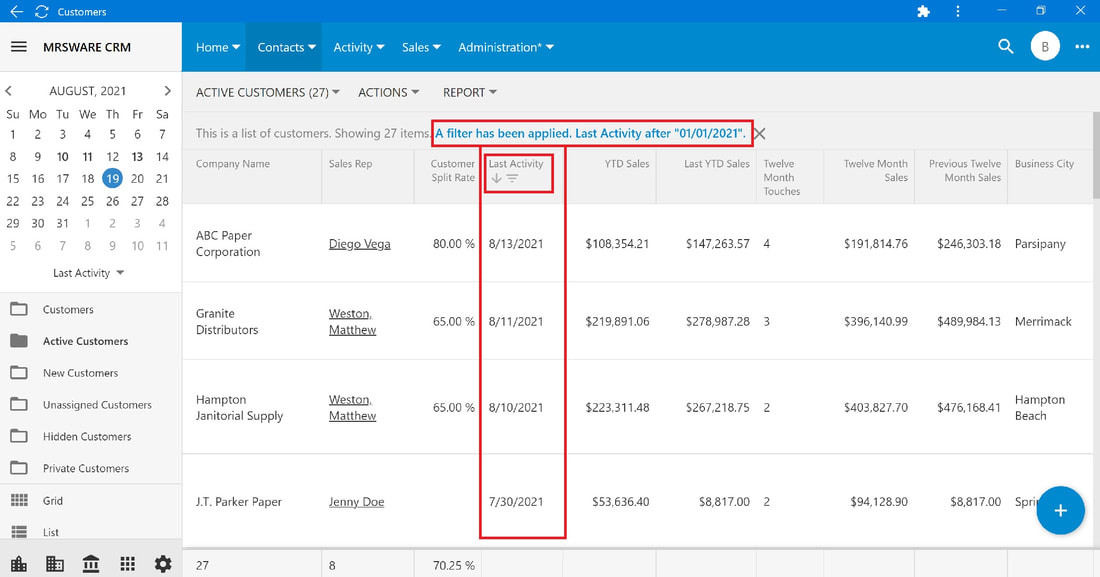Screen dimensions: 1100x577
Task: Open the Active Customers (27) view dropdown
Action: (x=267, y=93)
